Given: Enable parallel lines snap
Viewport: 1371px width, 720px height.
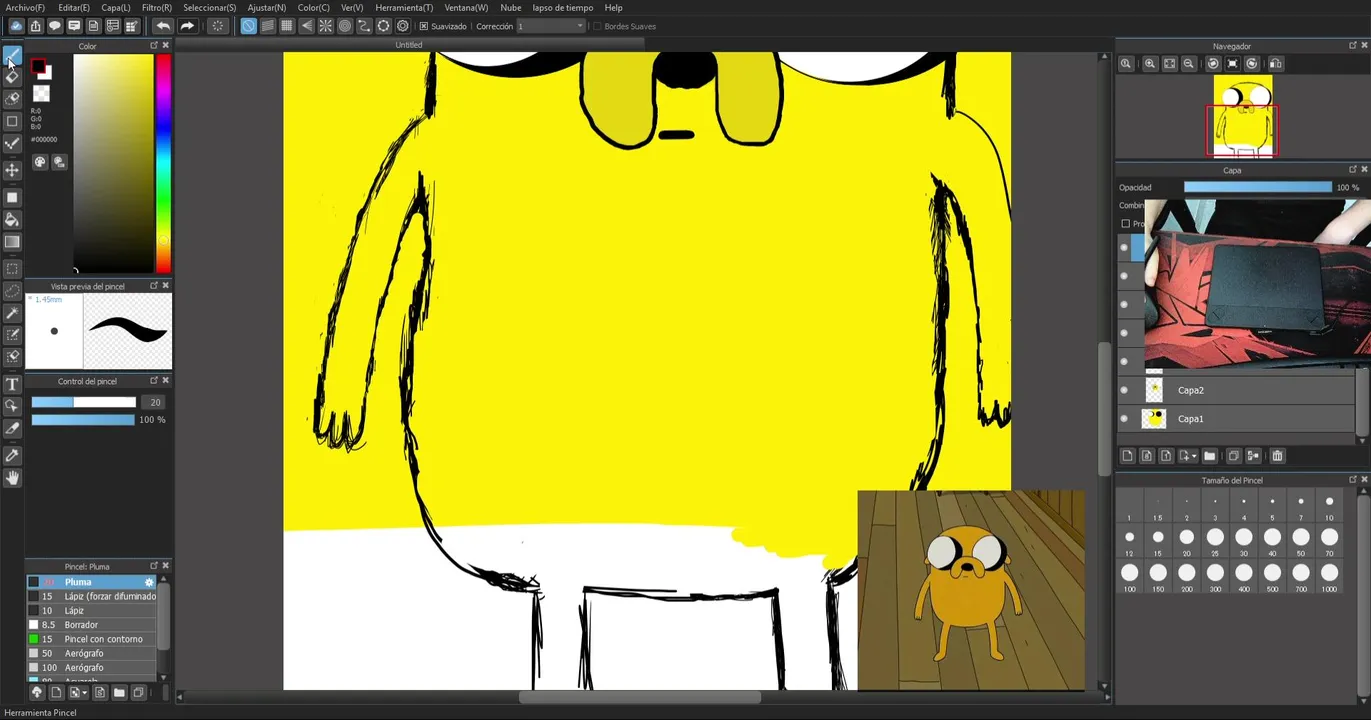Looking at the screenshot, I should (268, 26).
